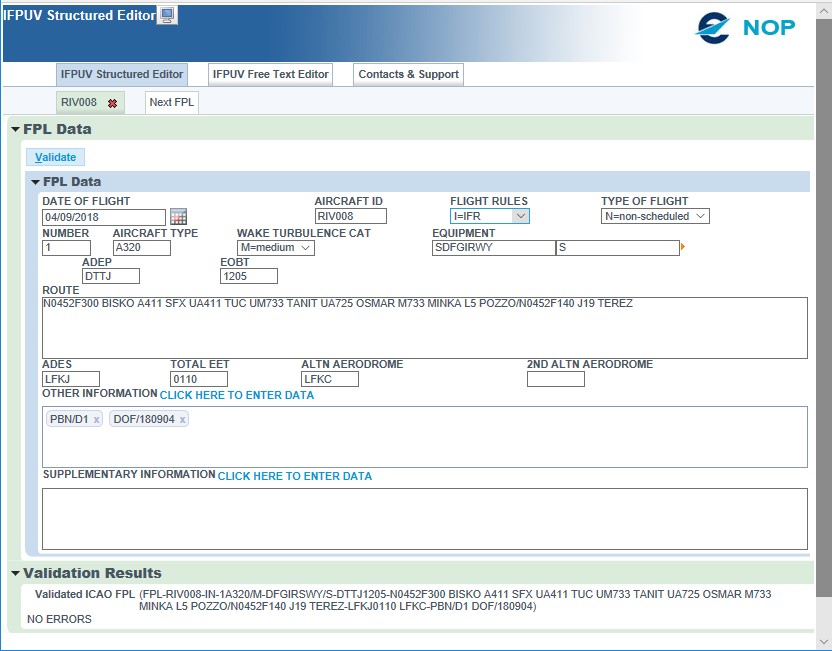The height and width of the screenshot is (651, 832).
Task: Focus the Date of Flight field
Action: pyautogui.click(x=104, y=217)
